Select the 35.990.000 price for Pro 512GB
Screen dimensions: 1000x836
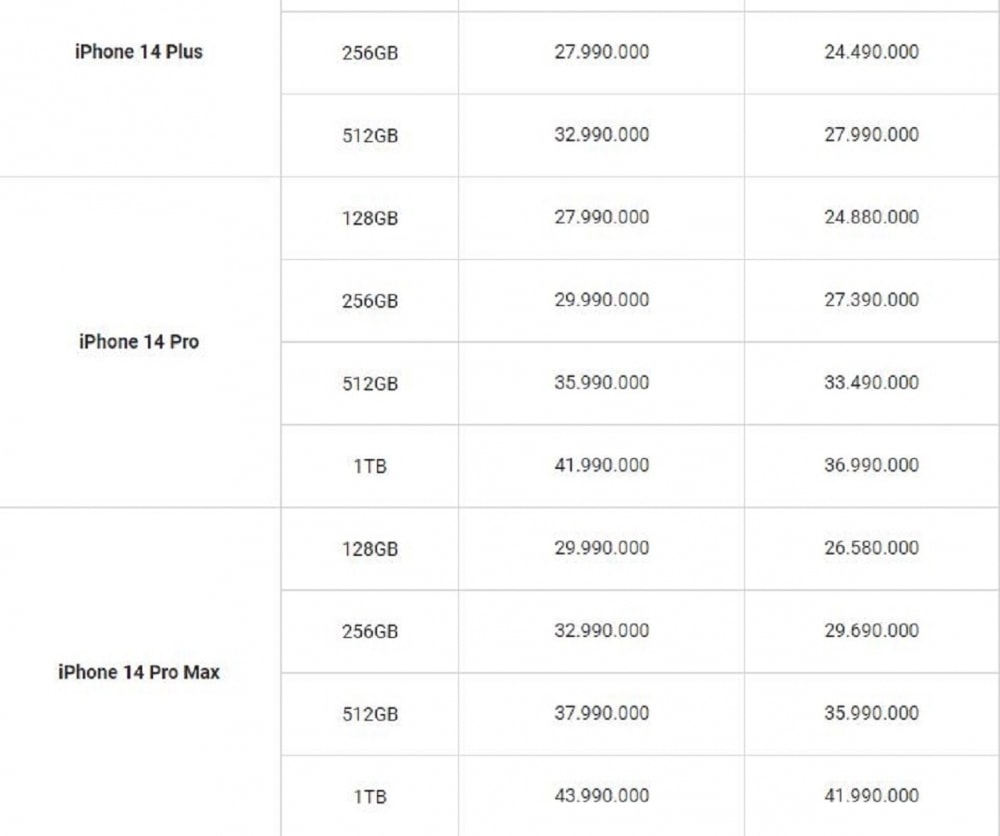(601, 383)
